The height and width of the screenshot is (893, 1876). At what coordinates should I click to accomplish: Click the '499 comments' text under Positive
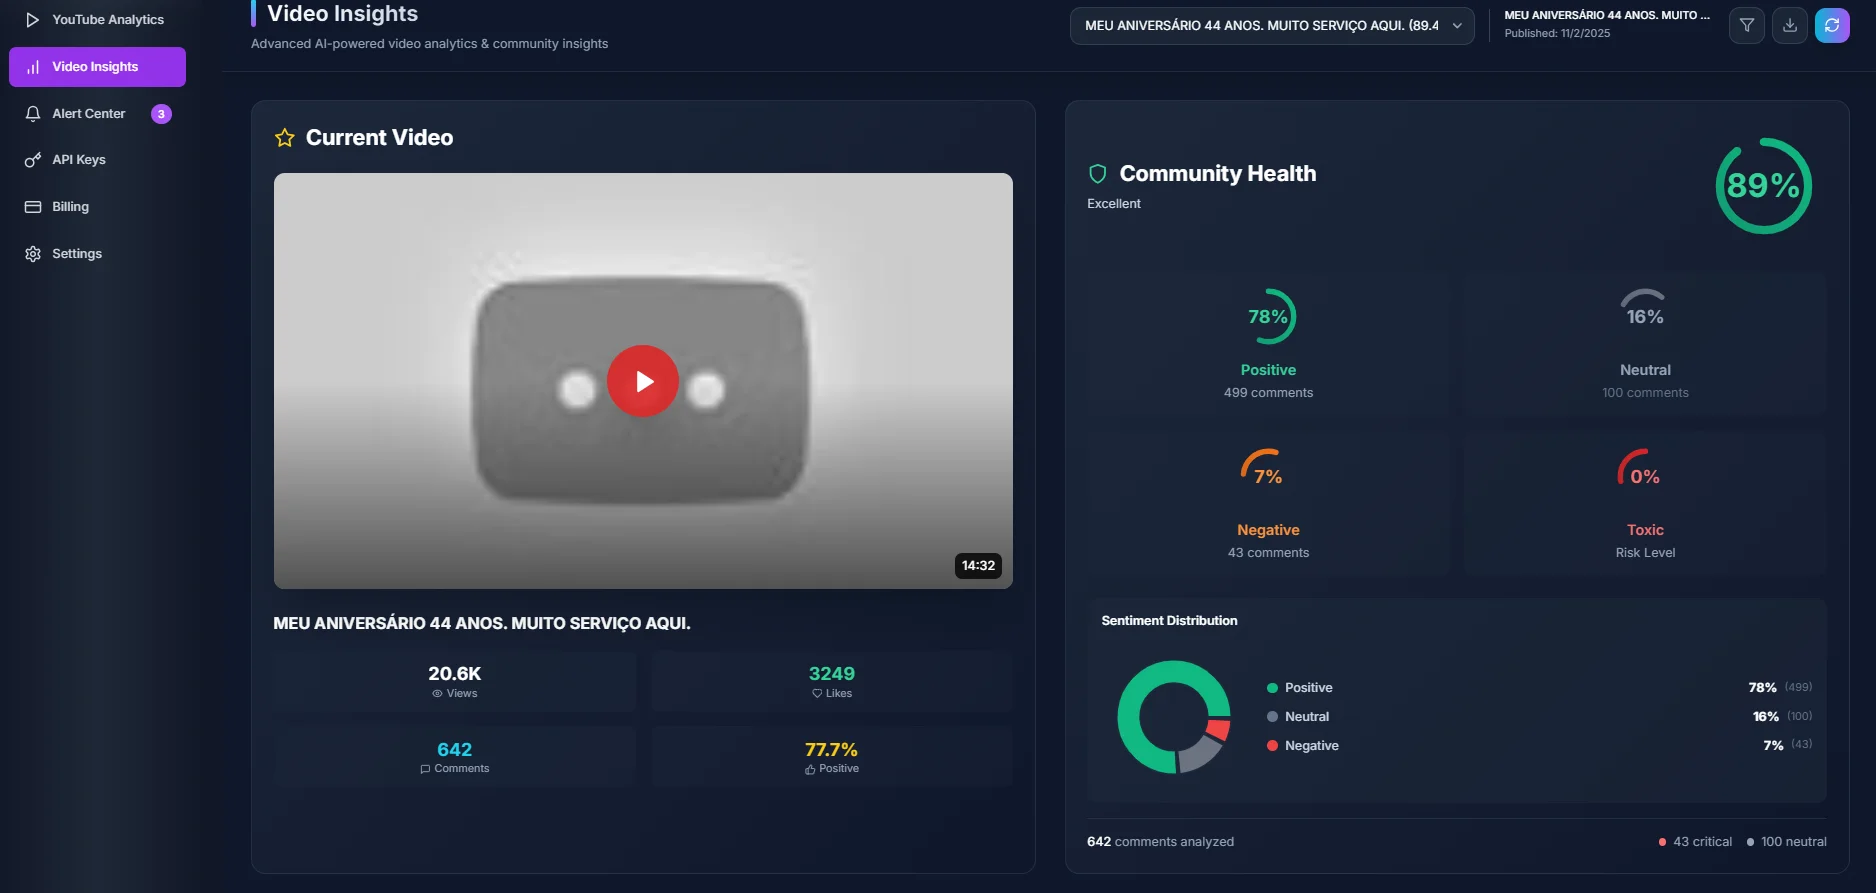[x=1268, y=393]
